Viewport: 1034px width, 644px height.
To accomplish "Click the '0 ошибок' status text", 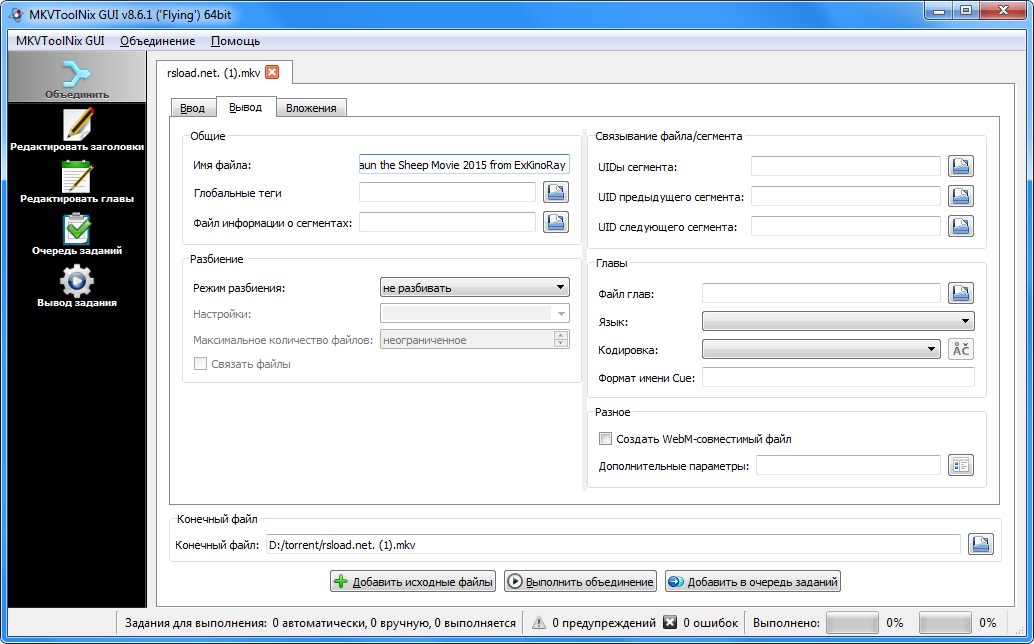I will (x=711, y=623).
